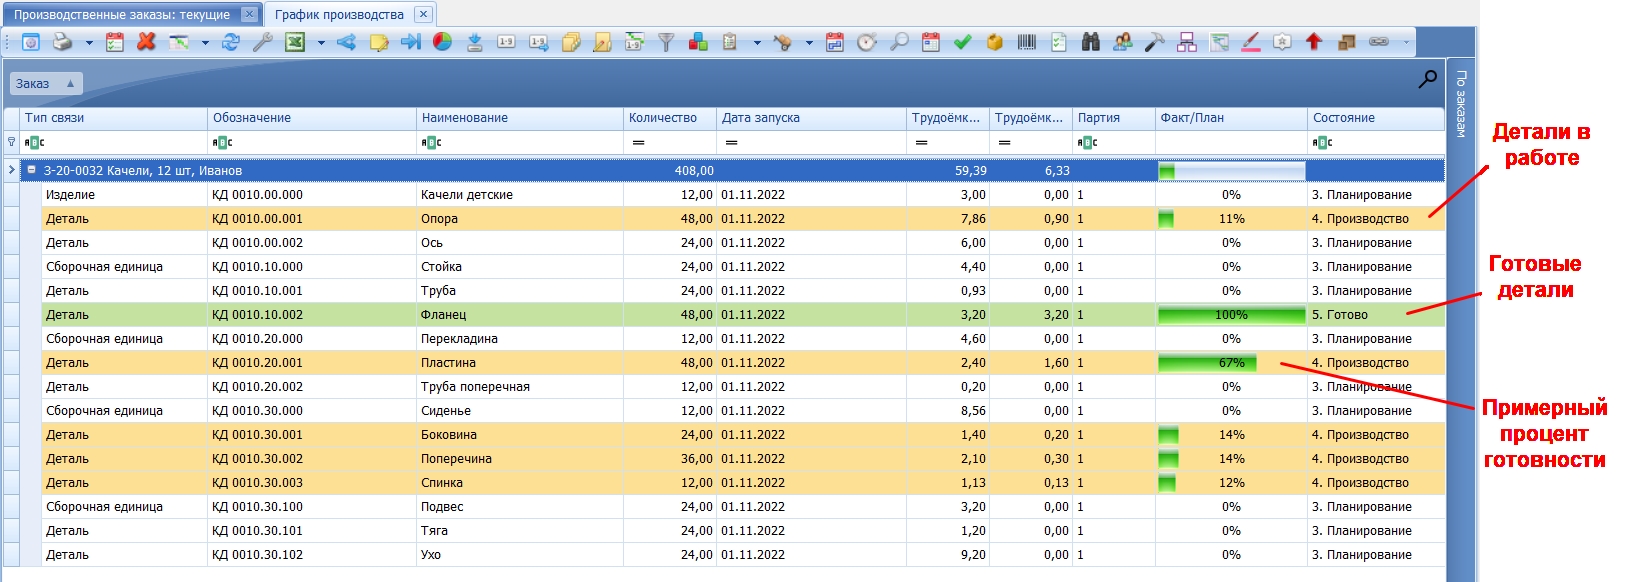
Task: Click the red X delete icon
Action: 146,42
